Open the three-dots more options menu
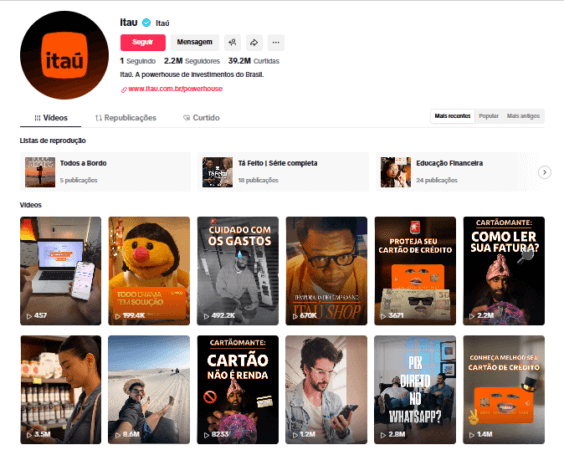Image resolution: width=564 pixels, height=450 pixels. pyautogui.click(x=276, y=42)
